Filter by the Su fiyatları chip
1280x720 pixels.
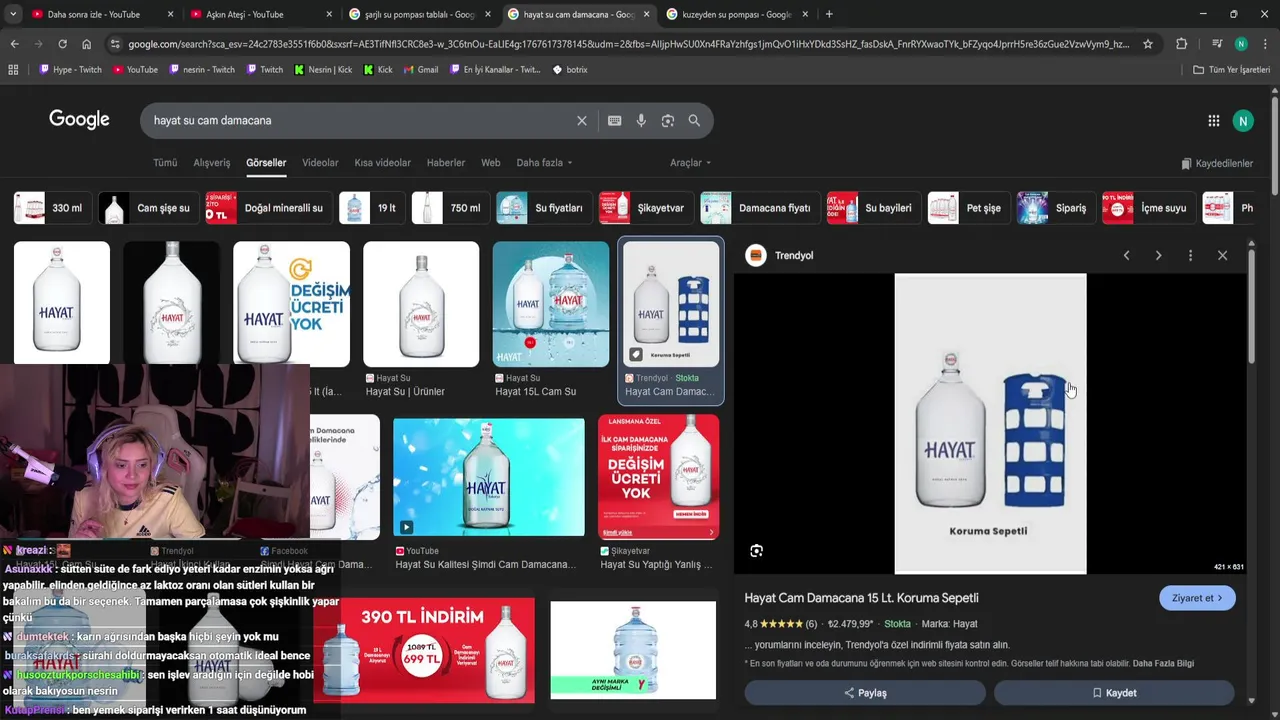click(x=543, y=208)
